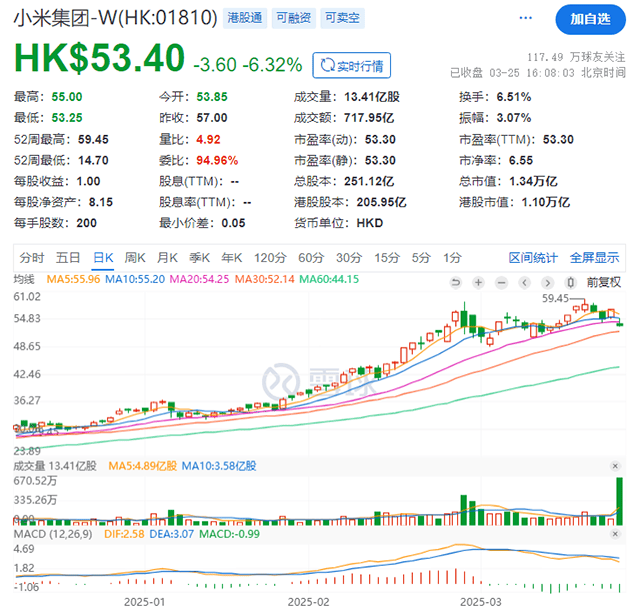This screenshot has width=640, height=611.
Task: Click the 52周最高 value 59.45
Action: [93, 140]
